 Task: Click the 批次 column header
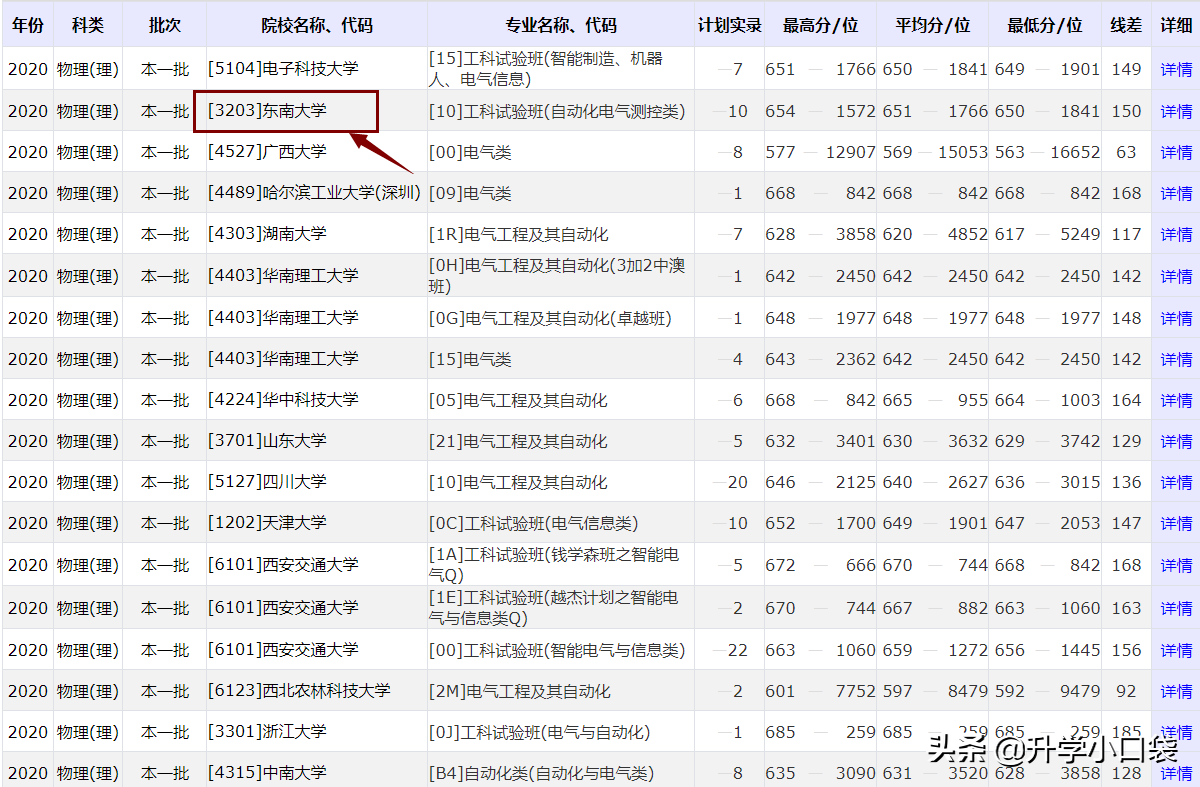coord(164,25)
